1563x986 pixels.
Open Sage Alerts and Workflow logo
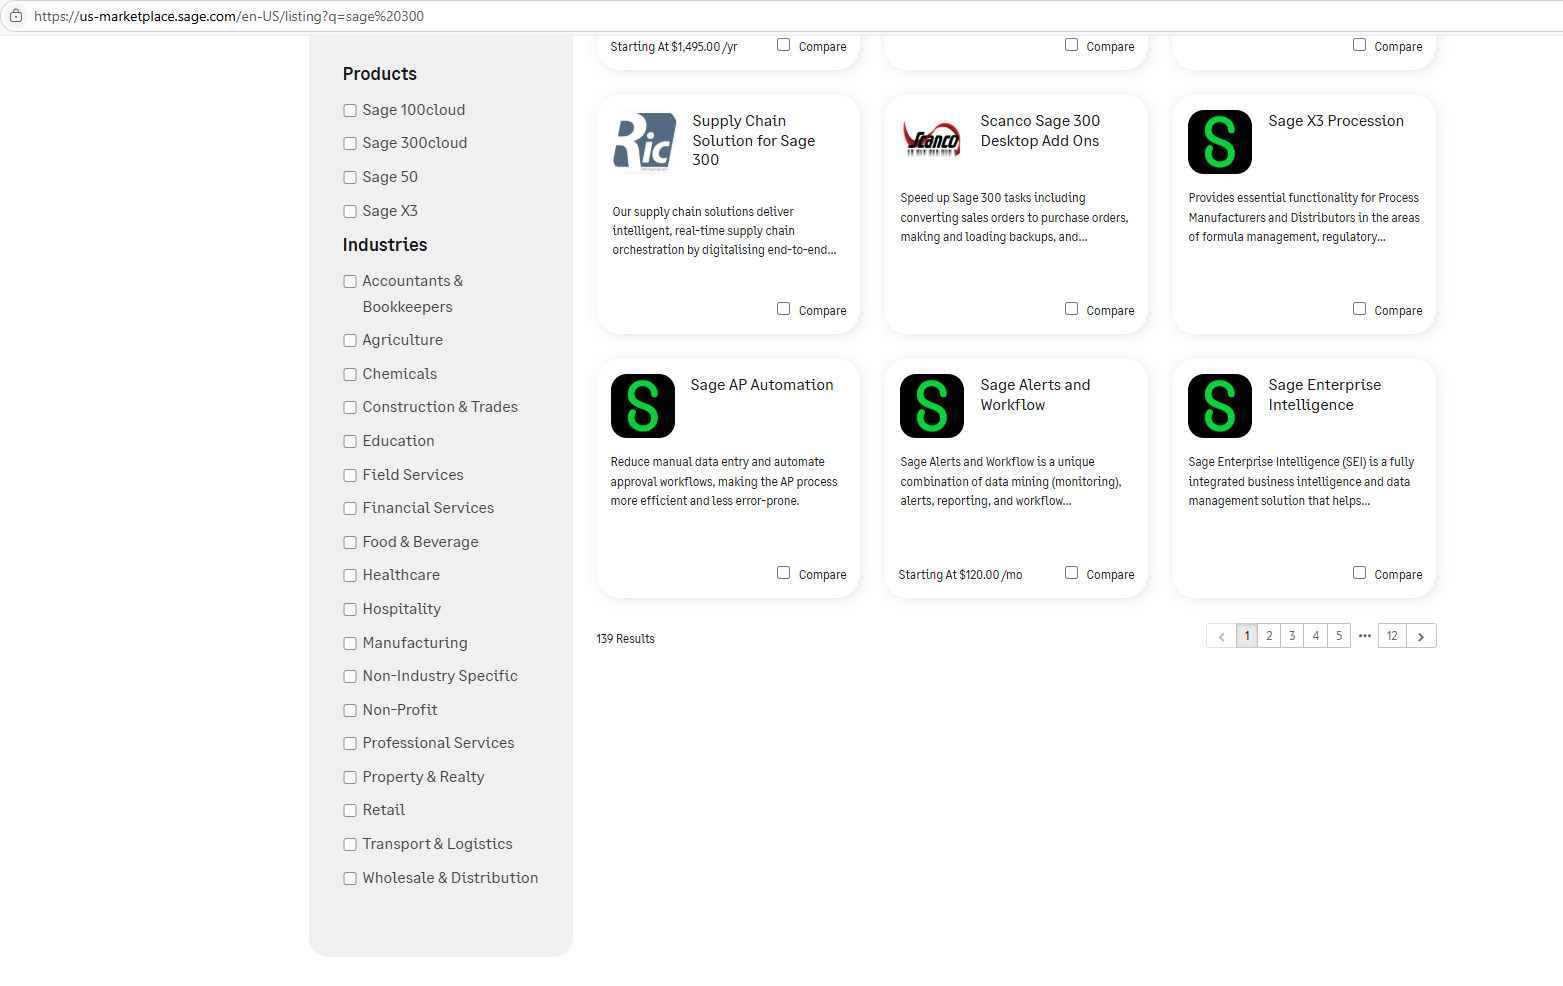point(932,406)
